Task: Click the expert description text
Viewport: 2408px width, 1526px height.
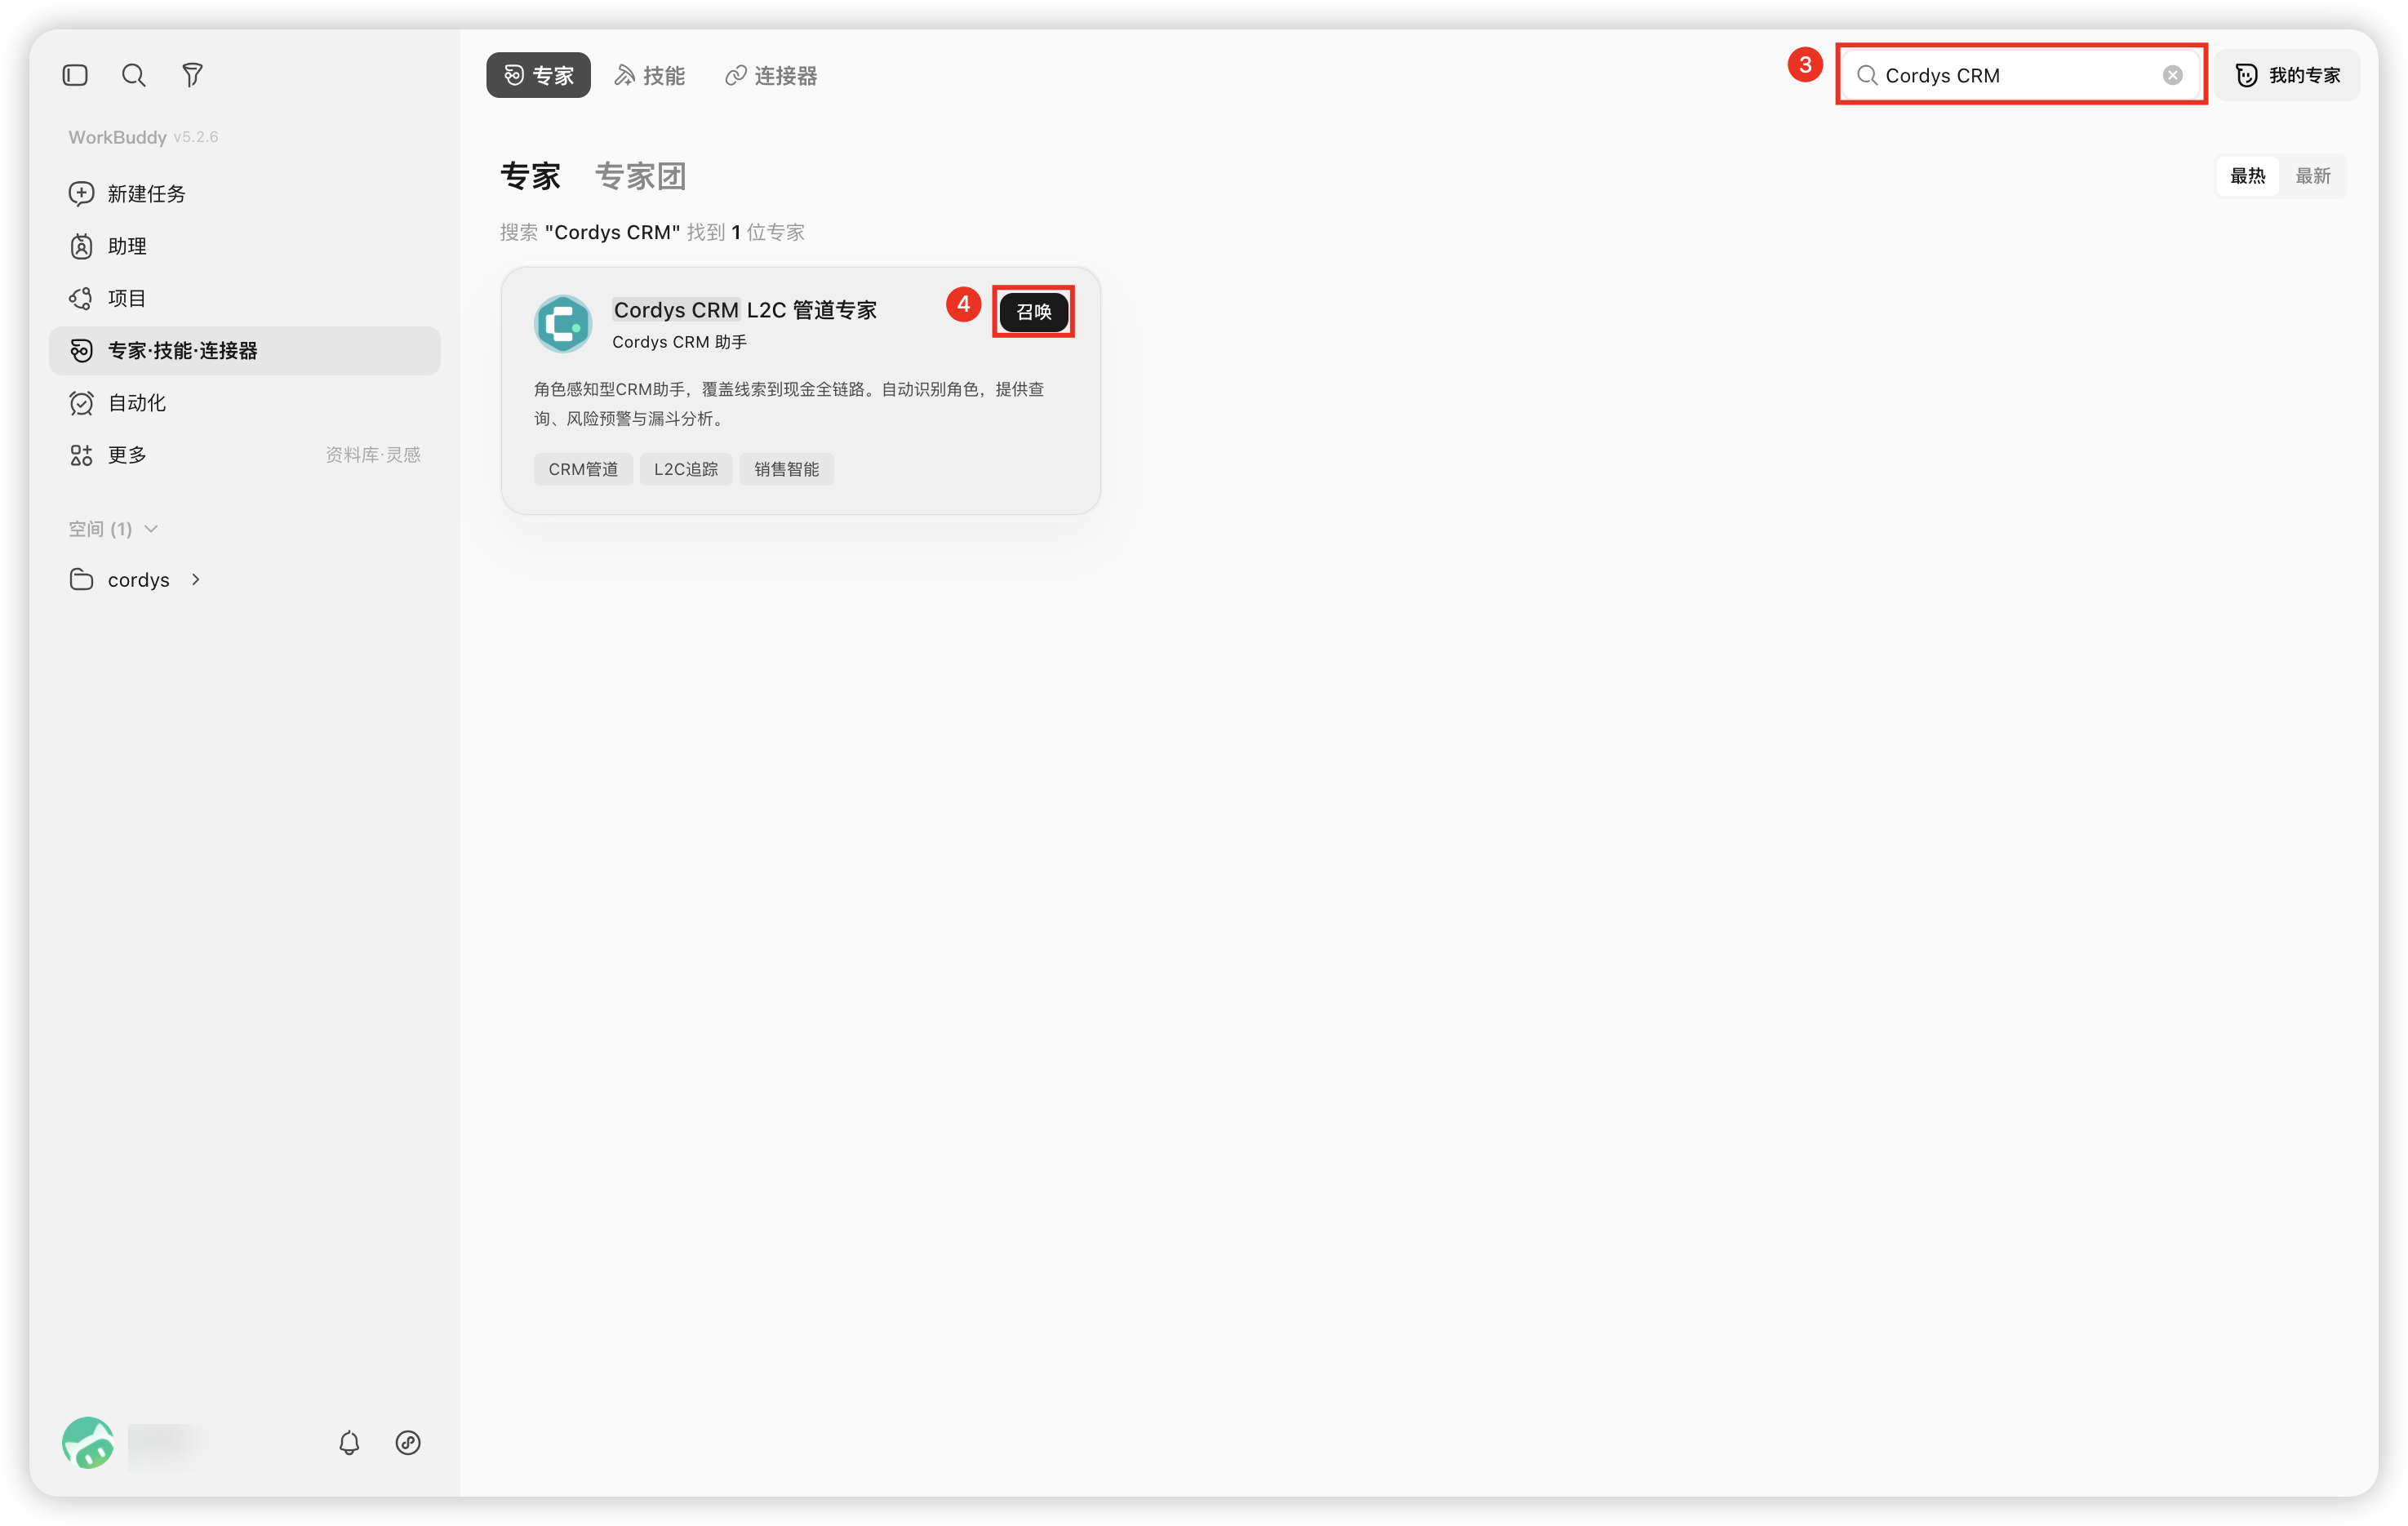Action: tap(789, 403)
